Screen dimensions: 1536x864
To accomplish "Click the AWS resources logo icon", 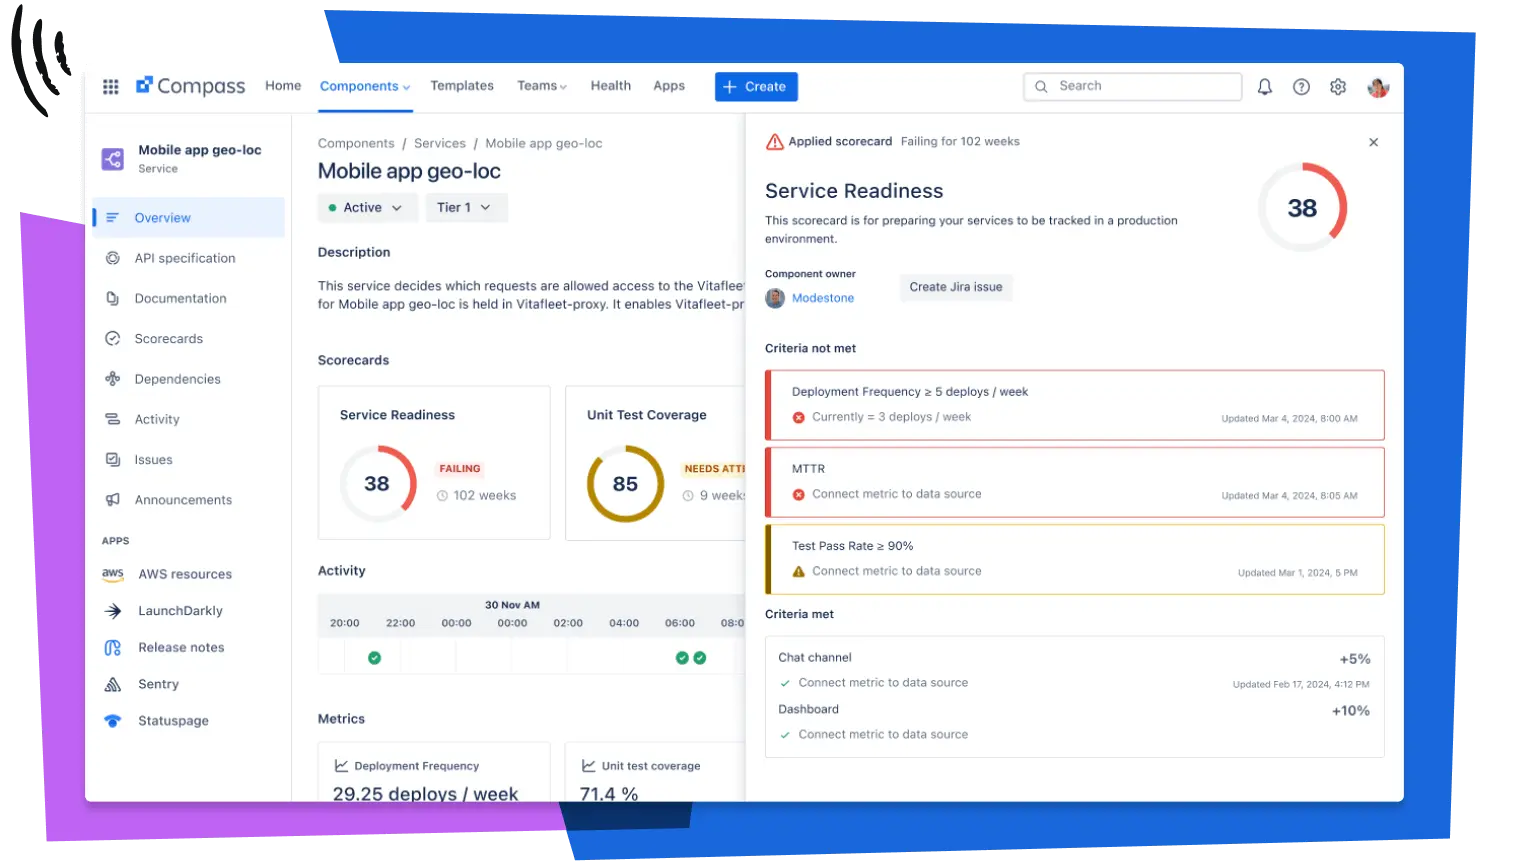I will (x=113, y=574).
